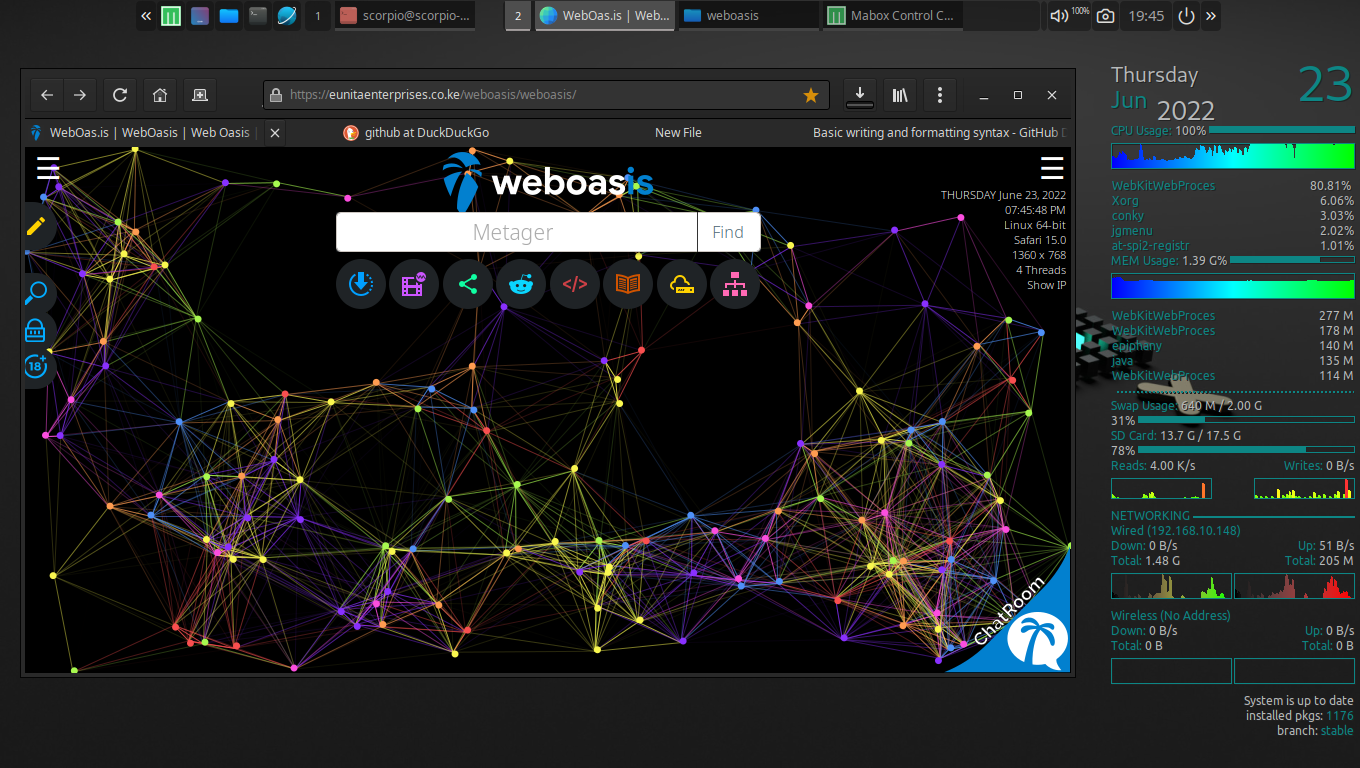Select the pencil icon on left sidebar
The image size is (1360, 768).
coord(37,226)
